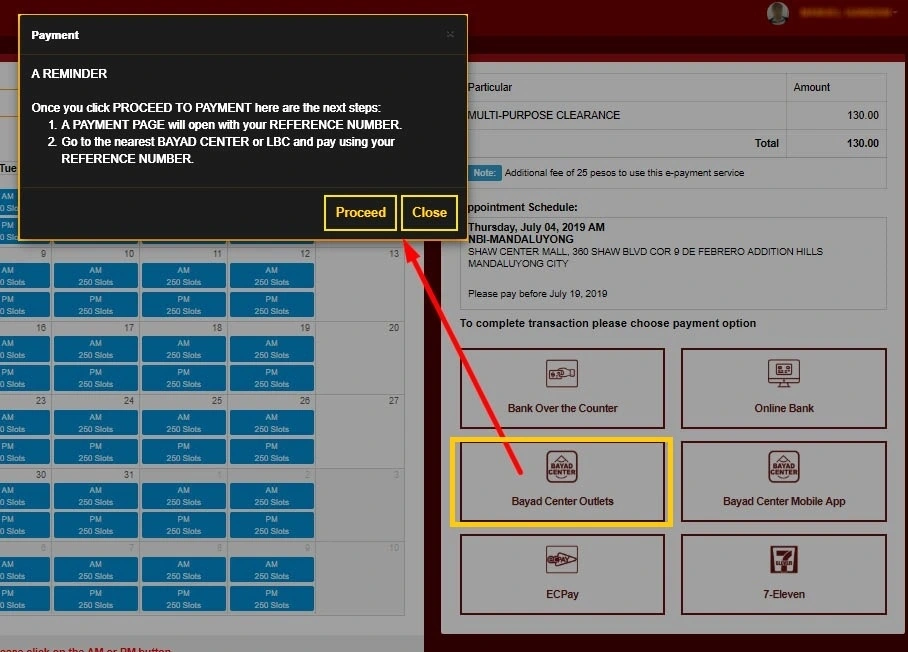Select PM 250 Slots for day 31

(96, 525)
